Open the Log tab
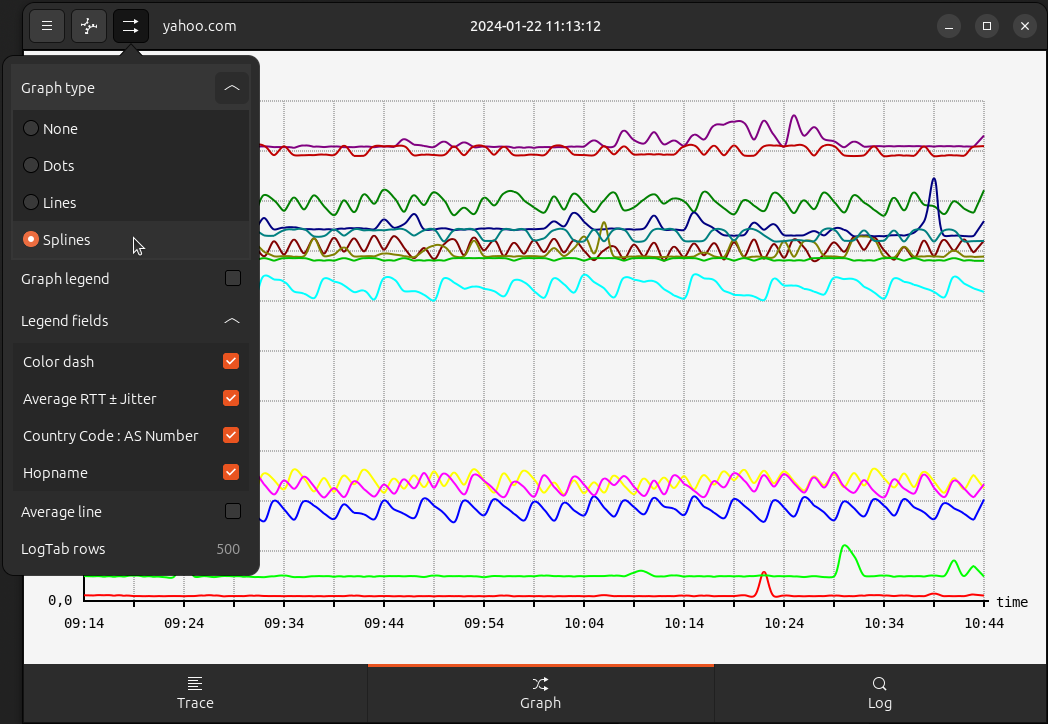The width and height of the screenshot is (1048, 724). [880, 693]
